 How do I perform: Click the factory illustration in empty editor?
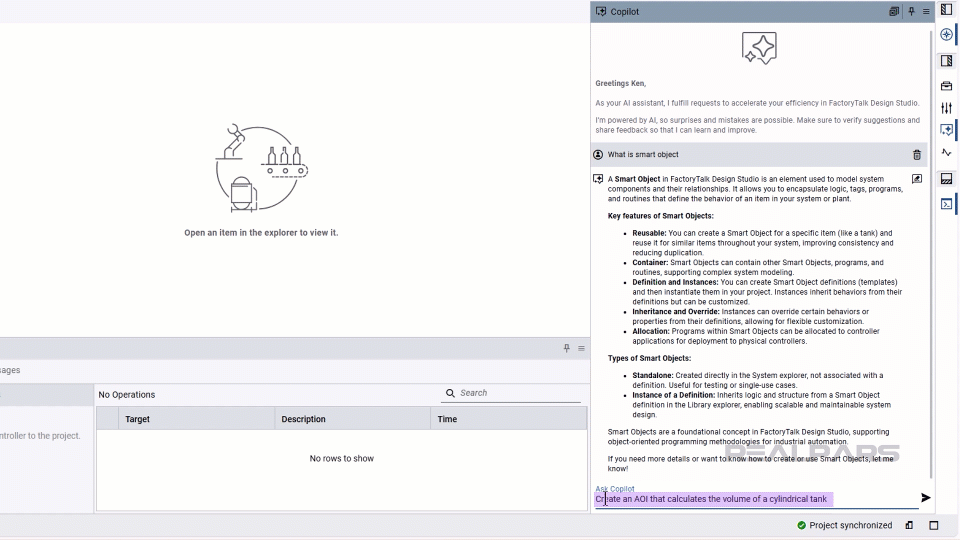coord(261,168)
